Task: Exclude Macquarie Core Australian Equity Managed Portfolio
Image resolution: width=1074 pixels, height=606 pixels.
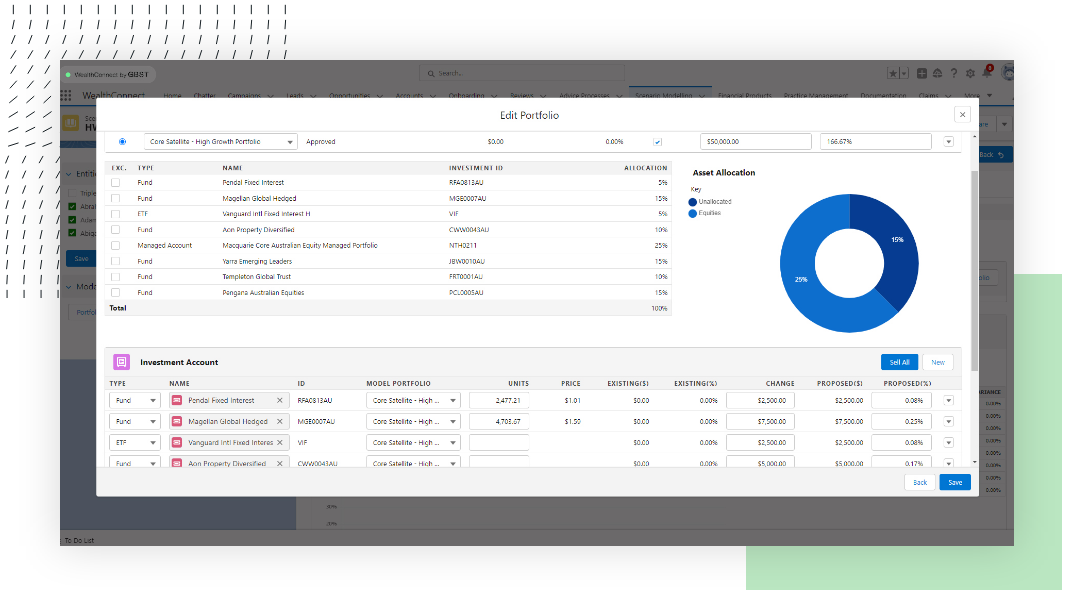Action: pos(115,245)
